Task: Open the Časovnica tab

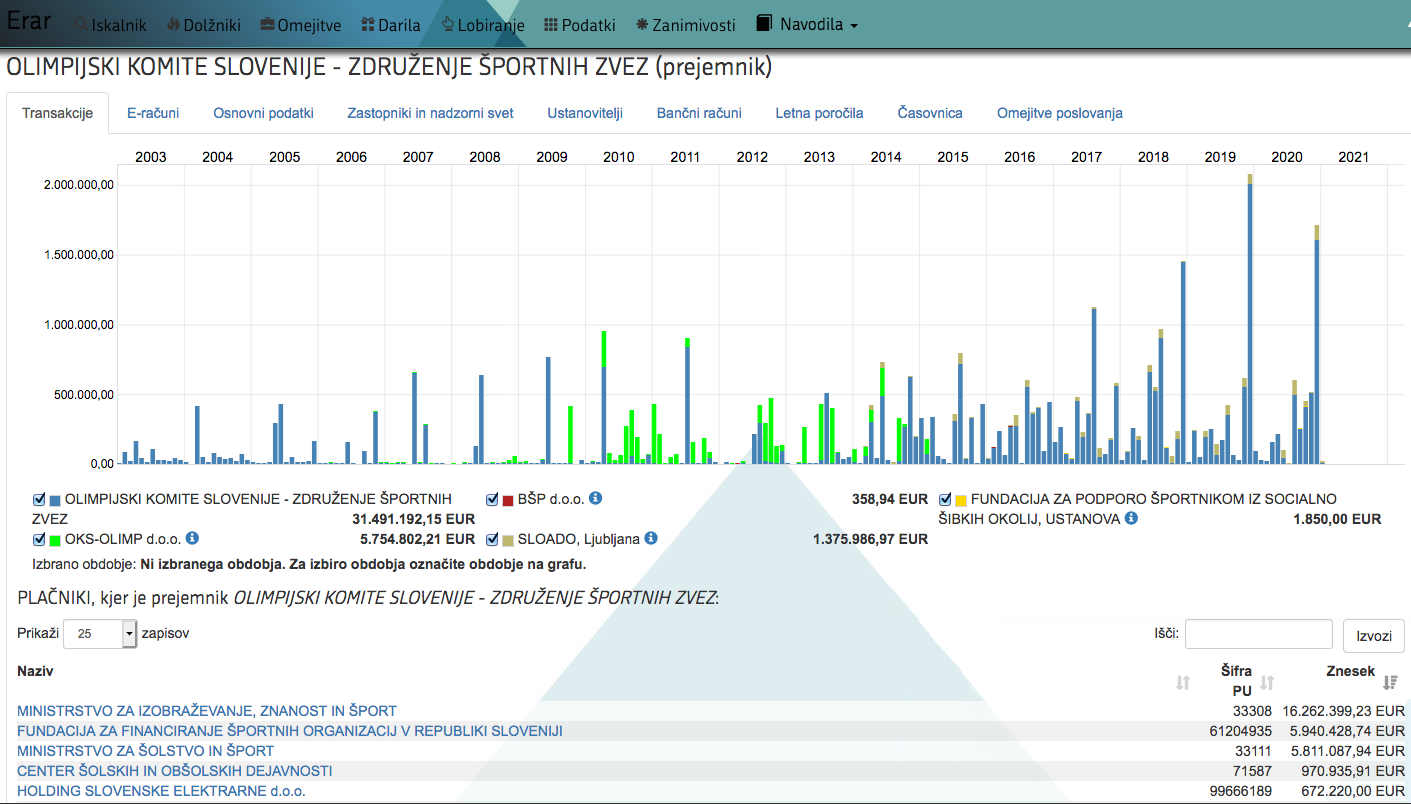Action: (x=930, y=113)
